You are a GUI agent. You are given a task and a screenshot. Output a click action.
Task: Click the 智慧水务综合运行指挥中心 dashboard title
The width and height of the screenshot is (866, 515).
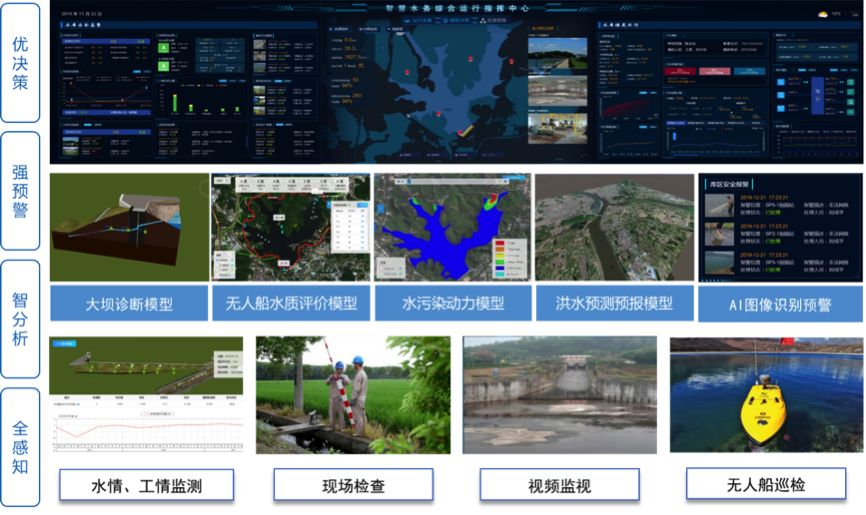[457, 6]
